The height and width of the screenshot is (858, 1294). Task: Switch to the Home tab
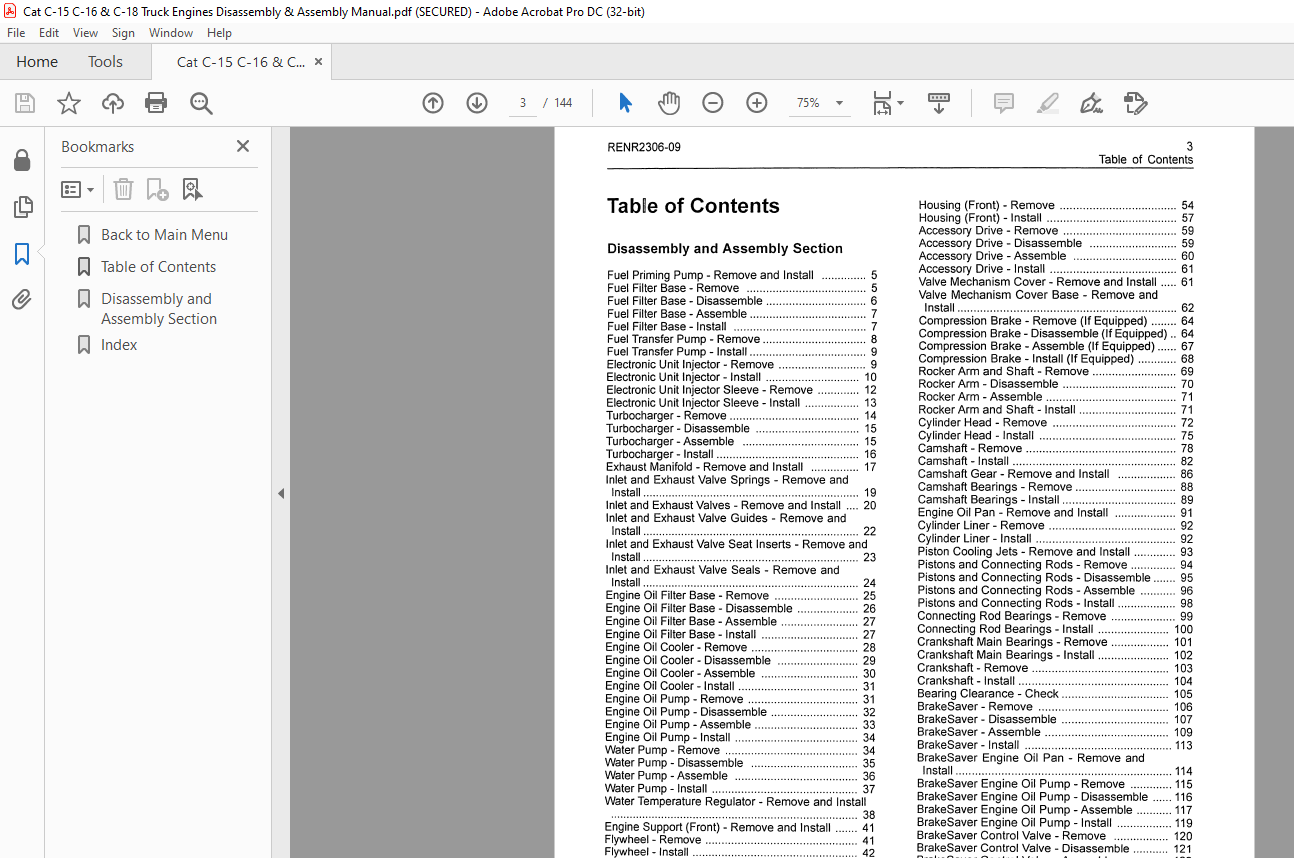pos(37,62)
